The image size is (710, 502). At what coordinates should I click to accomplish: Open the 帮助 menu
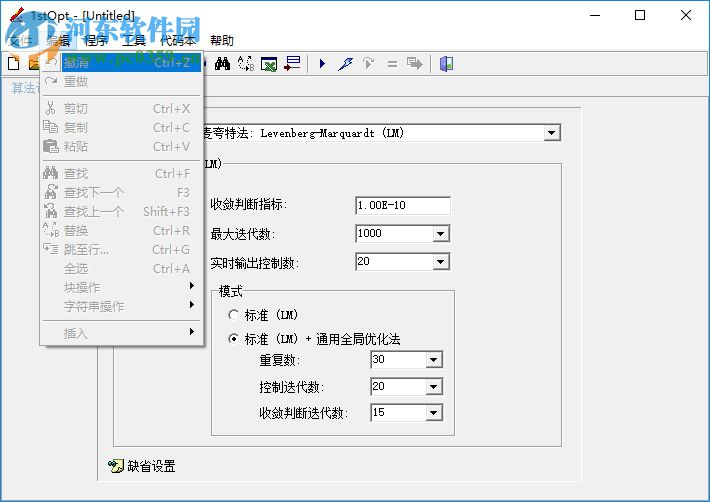coord(222,41)
